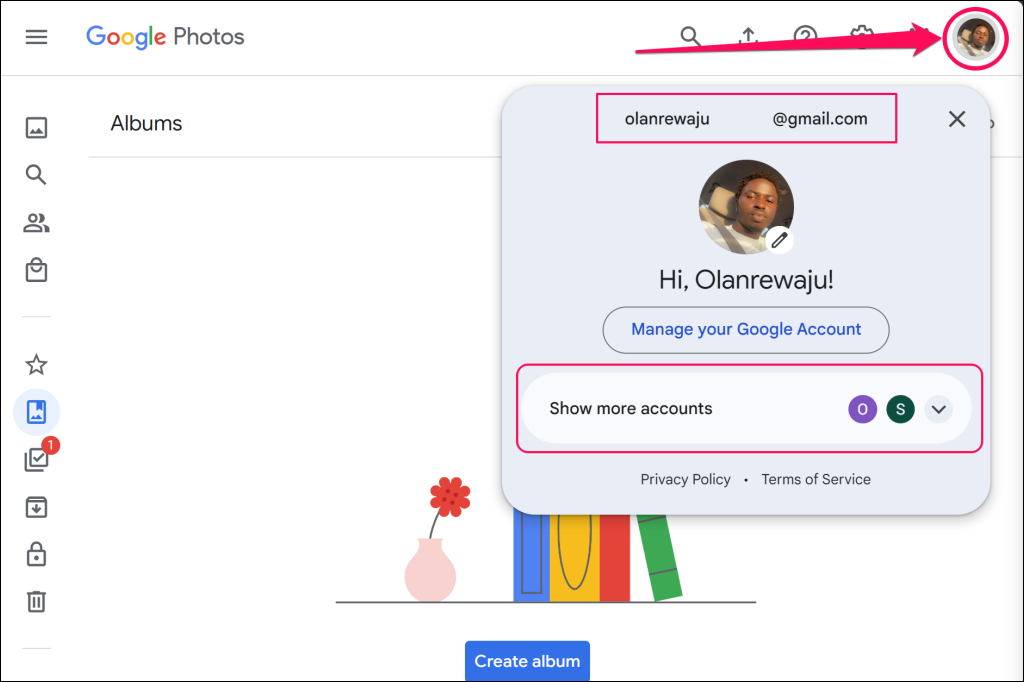The height and width of the screenshot is (682, 1024).
Task: Open the Privacy Policy link
Action: (x=685, y=479)
